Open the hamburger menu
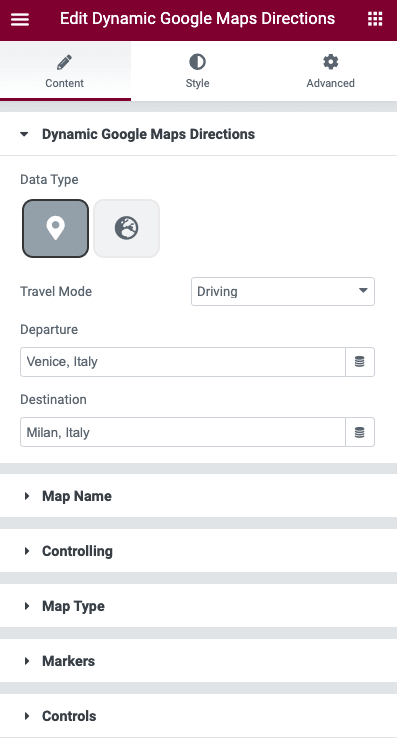Image resolution: width=397 pixels, height=738 pixels. point(20,19)
